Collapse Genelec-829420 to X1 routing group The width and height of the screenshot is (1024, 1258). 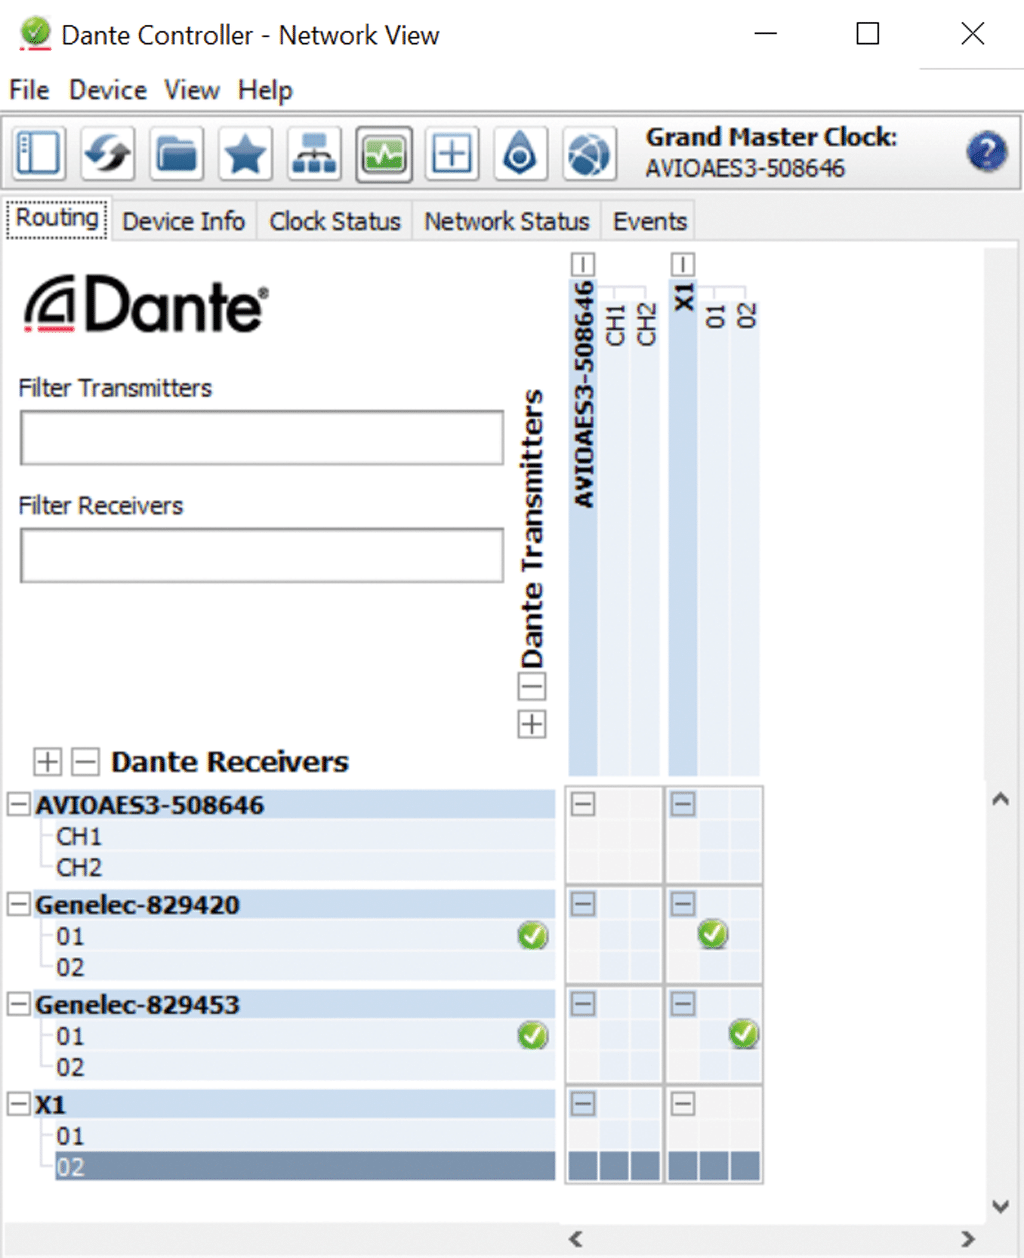pos(683,904)
